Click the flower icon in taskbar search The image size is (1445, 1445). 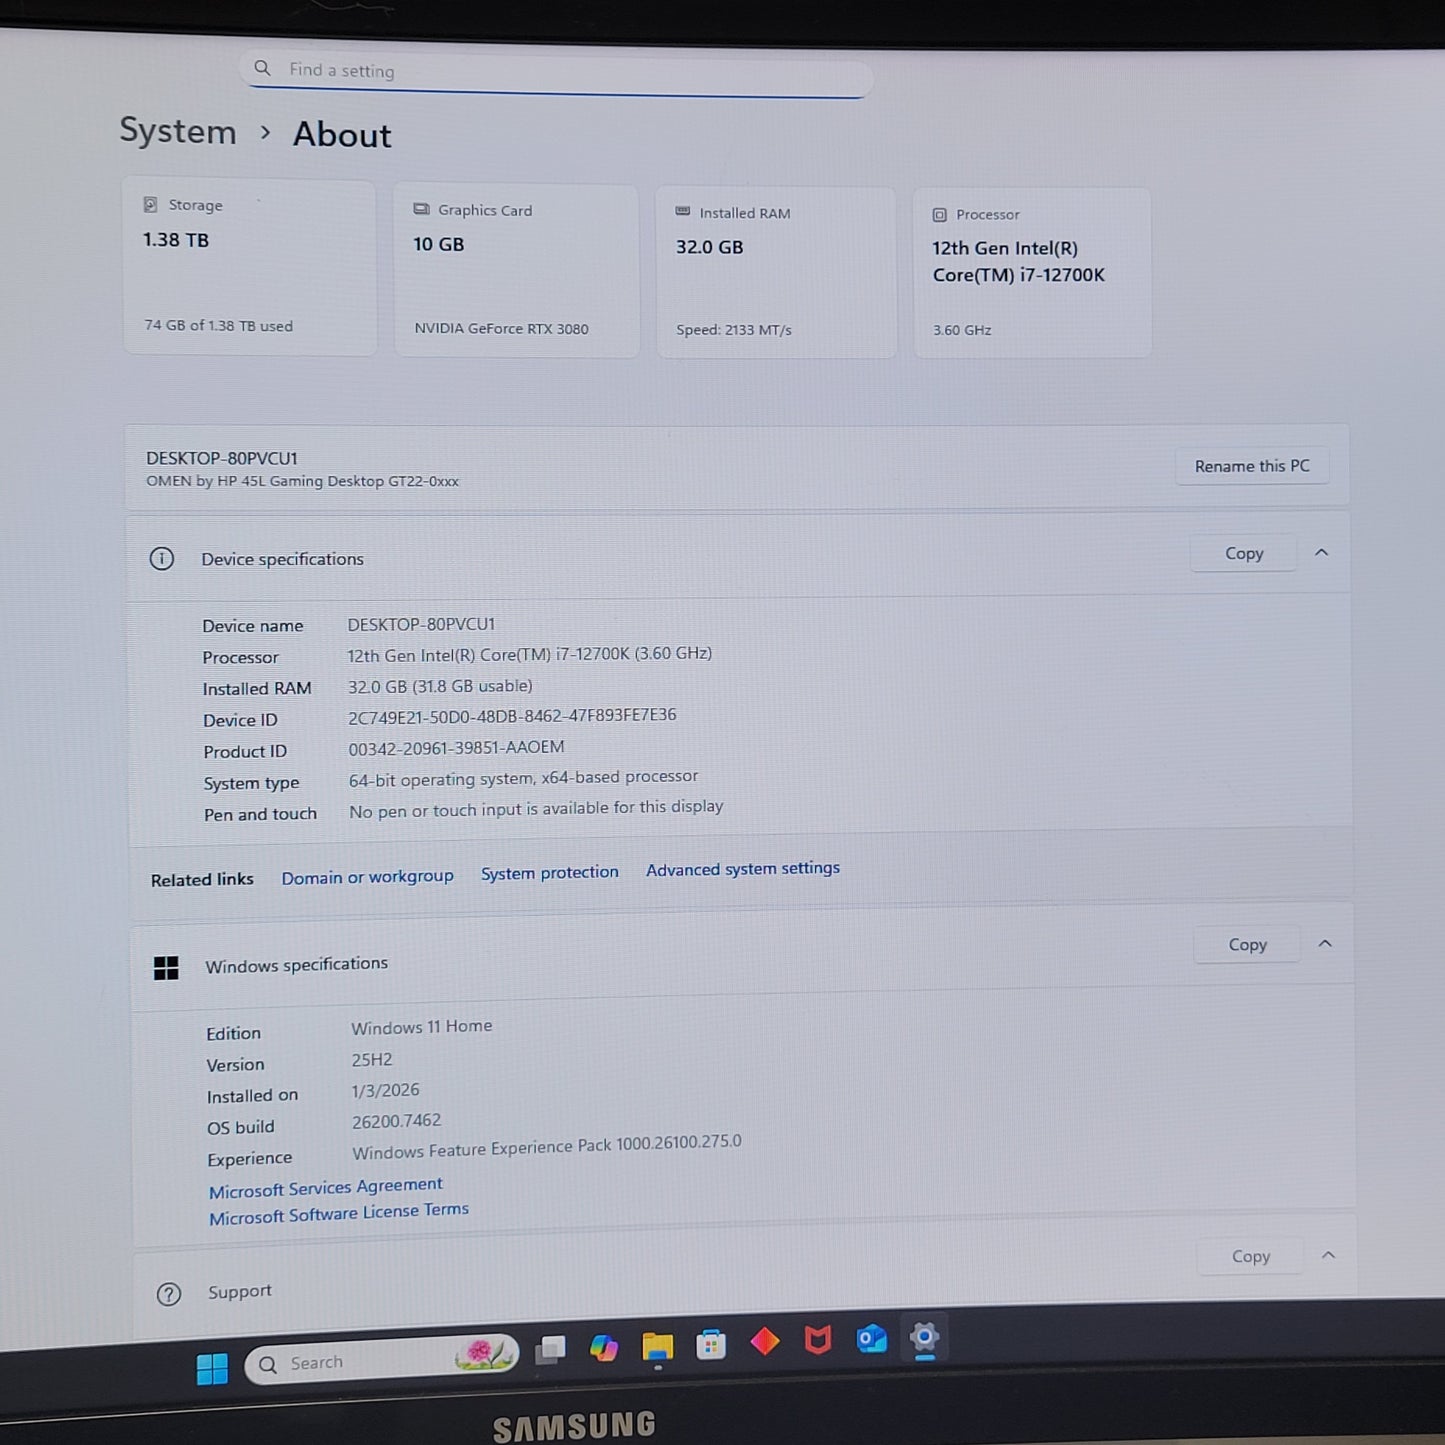click(485, 1353)
